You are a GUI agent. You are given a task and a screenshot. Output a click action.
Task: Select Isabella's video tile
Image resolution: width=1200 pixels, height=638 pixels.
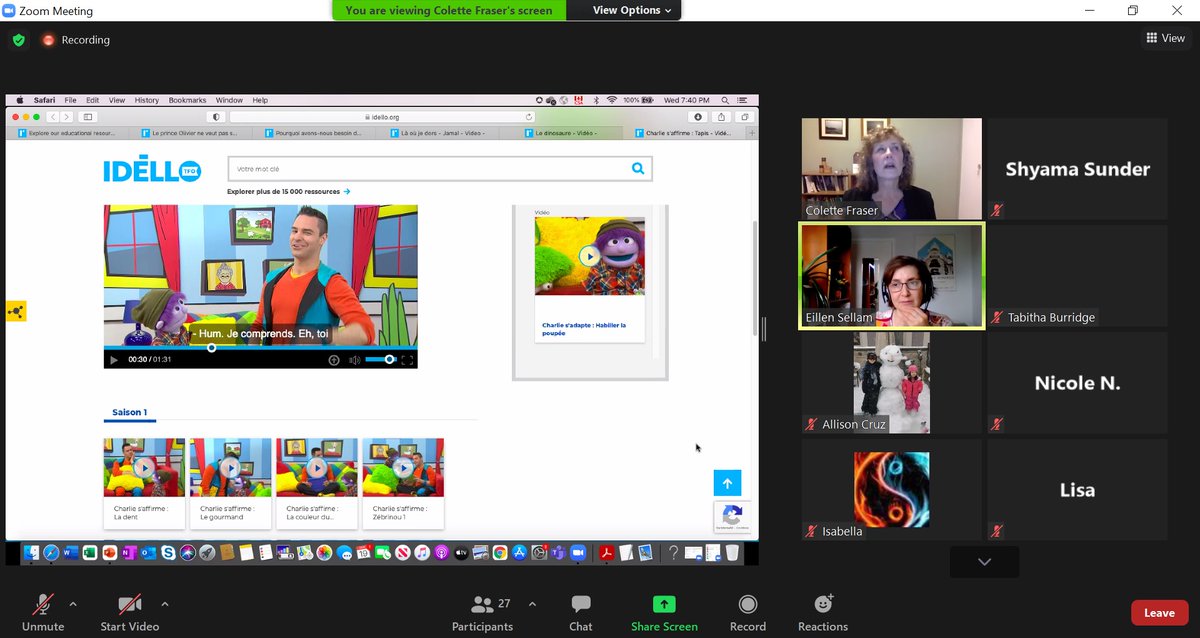tap(891, 490)
